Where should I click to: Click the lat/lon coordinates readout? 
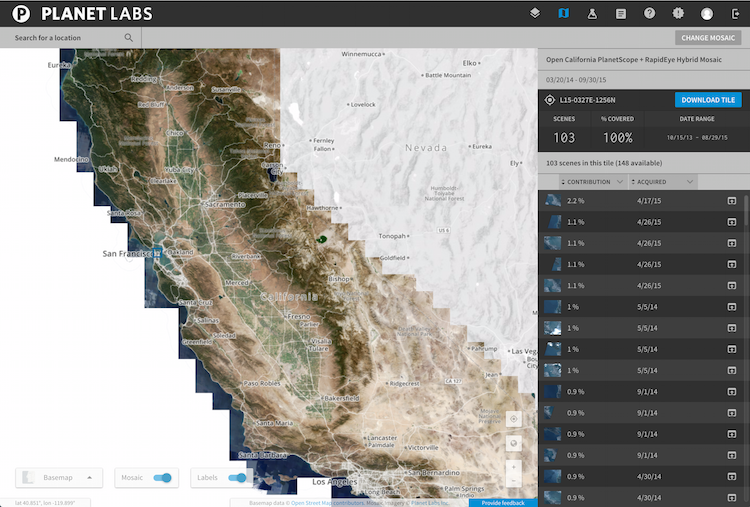pos(44,503)
